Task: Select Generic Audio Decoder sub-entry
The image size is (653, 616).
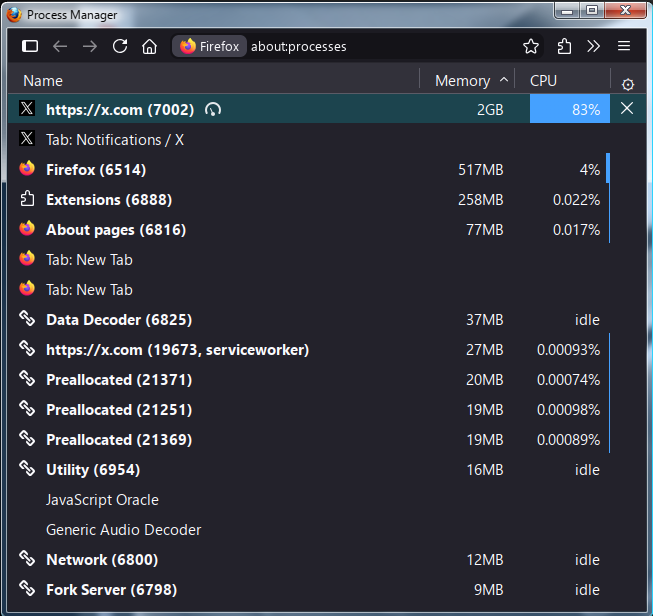Action: pos(327,529)
